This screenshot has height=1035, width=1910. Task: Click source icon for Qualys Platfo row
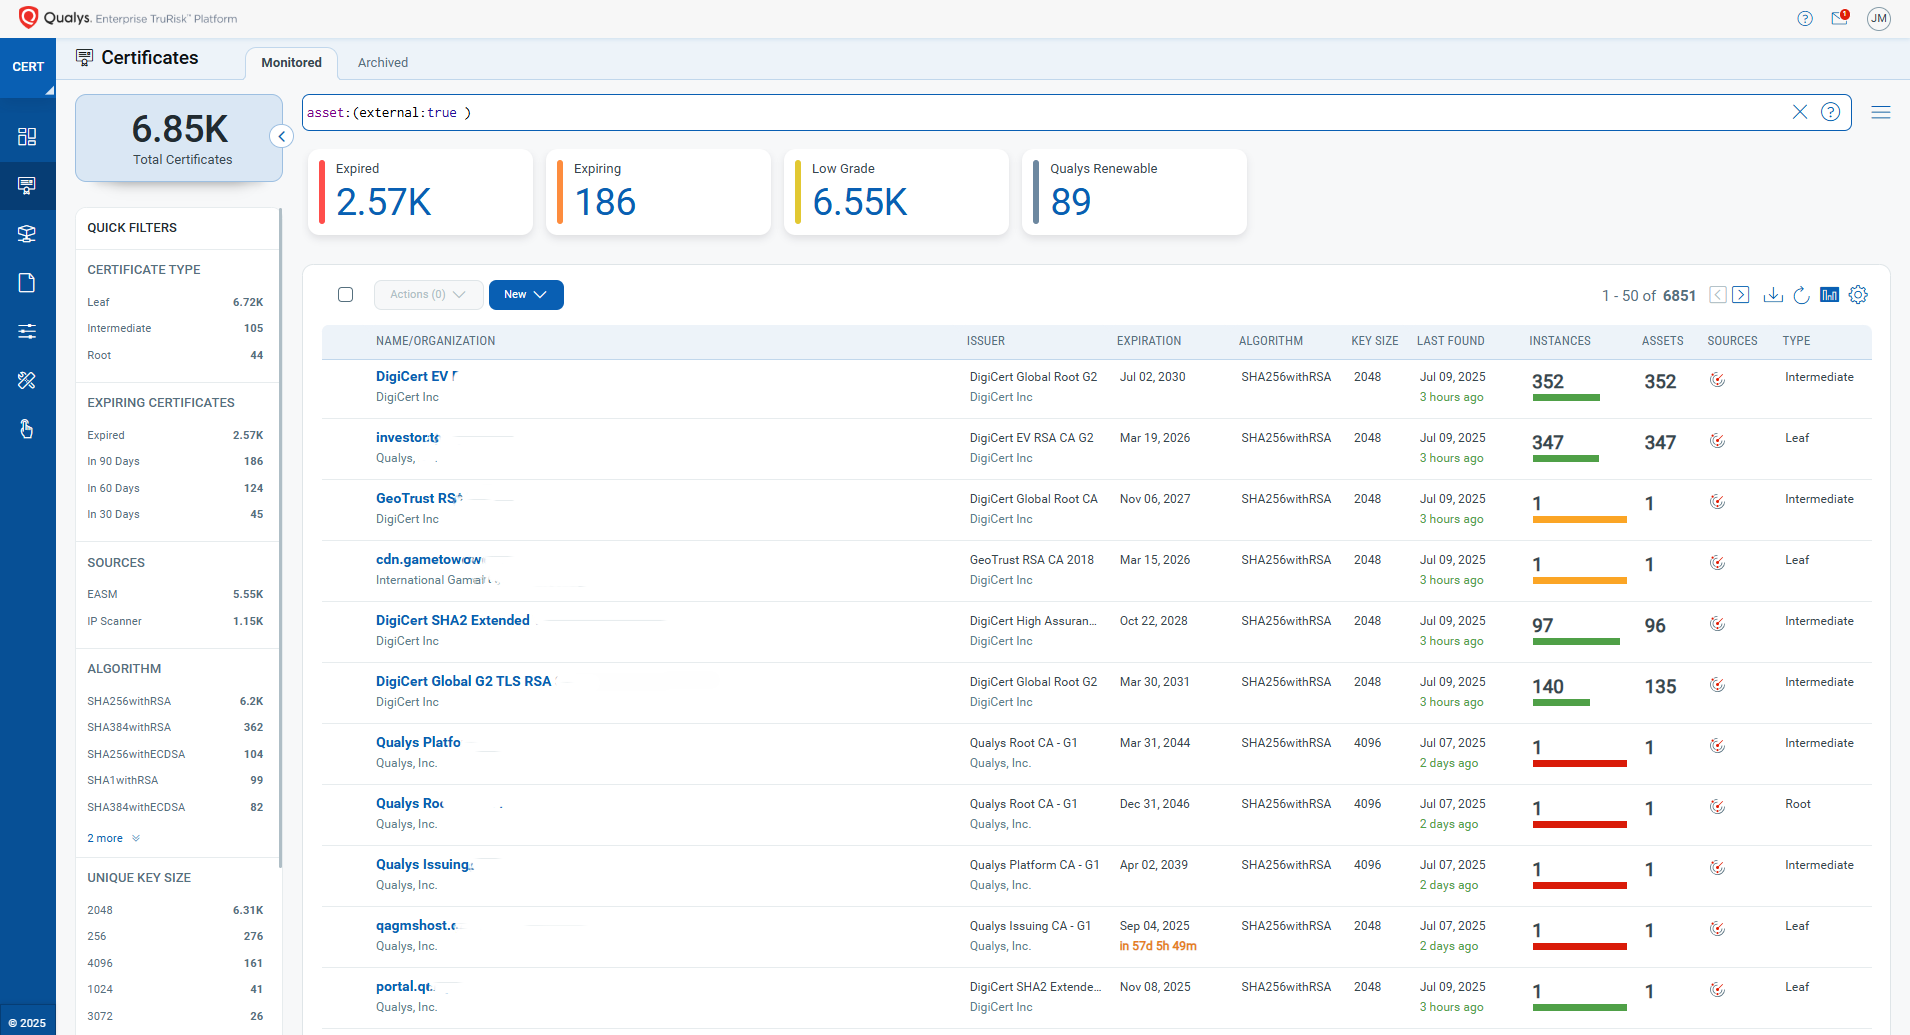click(1717, 746)
